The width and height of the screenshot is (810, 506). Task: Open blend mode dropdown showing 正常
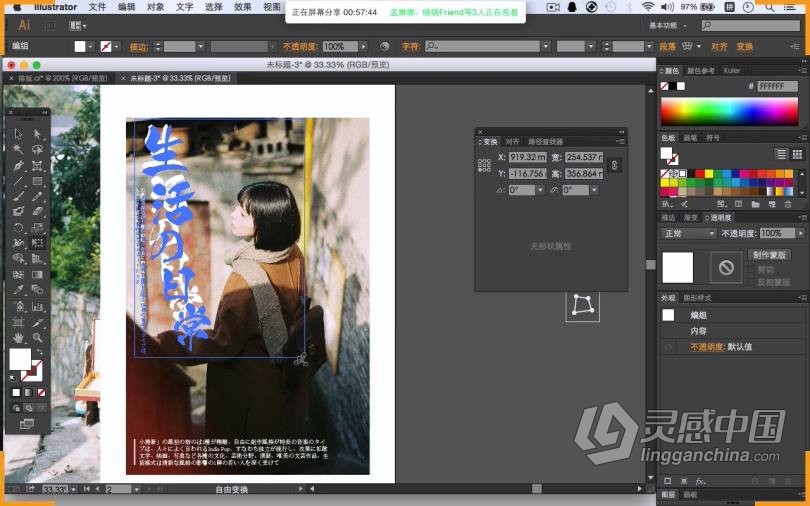[x=689, y=233]
